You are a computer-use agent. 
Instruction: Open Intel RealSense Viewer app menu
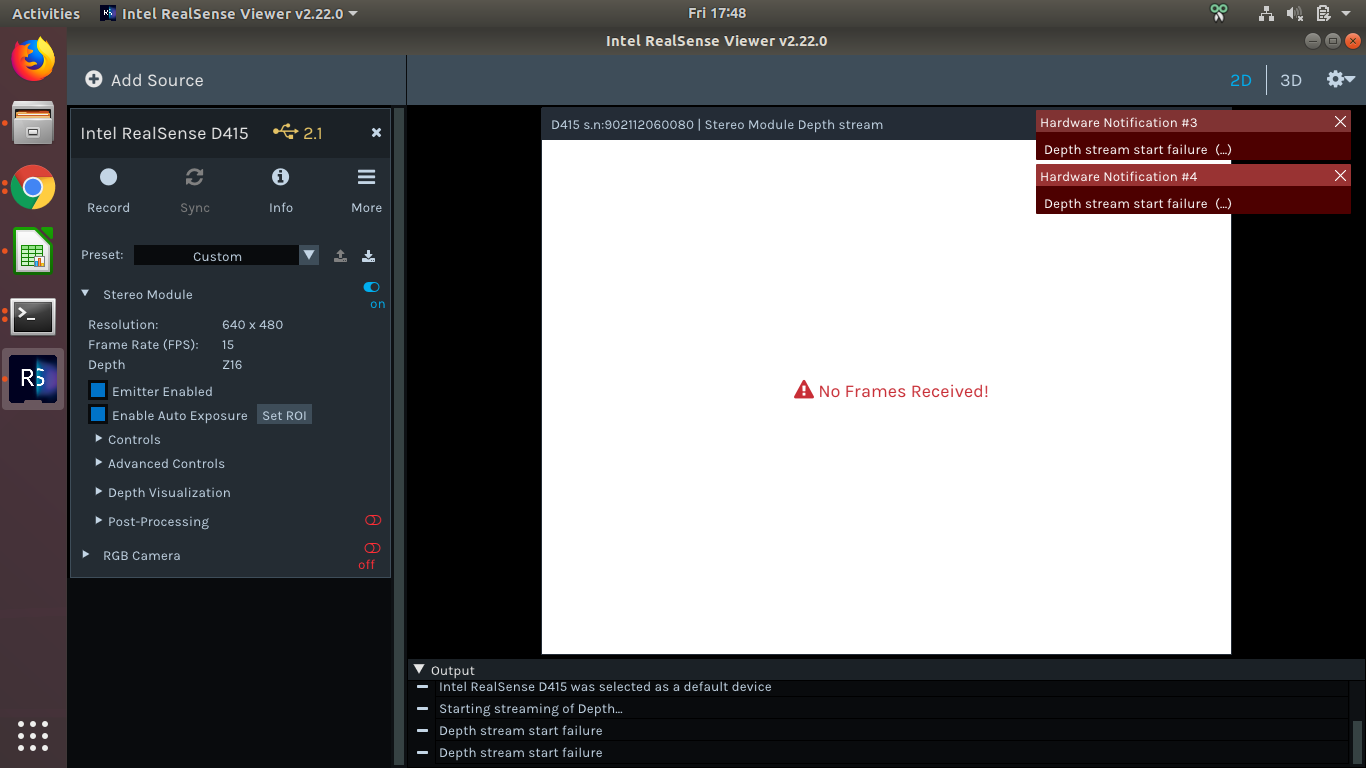point(229,13)
